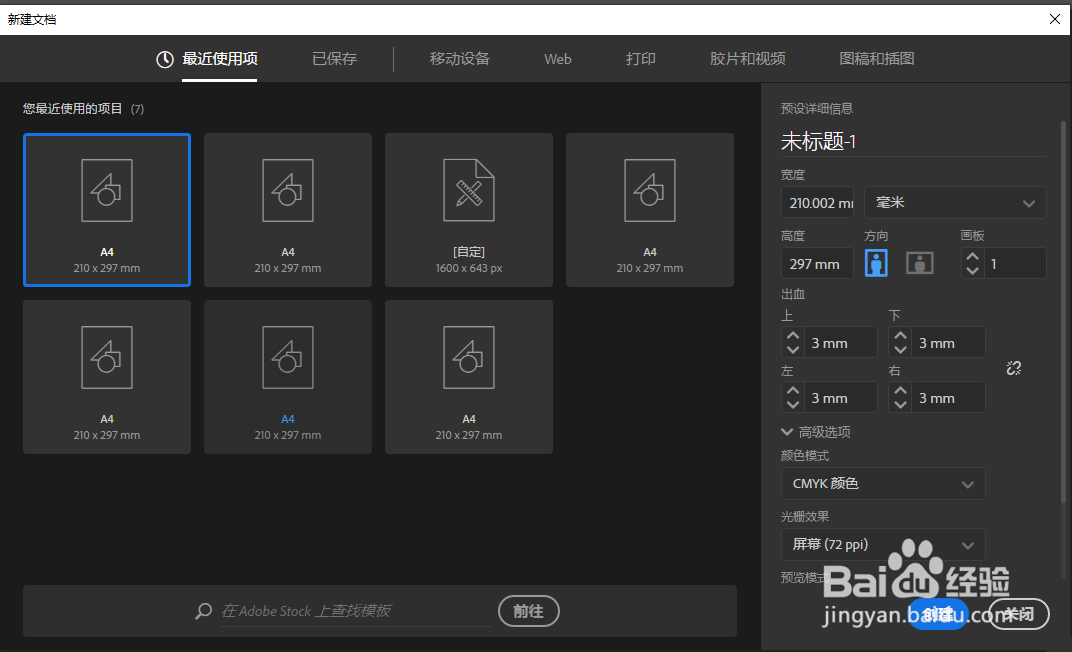Click the clock icon beside 最近使用项
1072x652 pixels.
click(164, 58)
